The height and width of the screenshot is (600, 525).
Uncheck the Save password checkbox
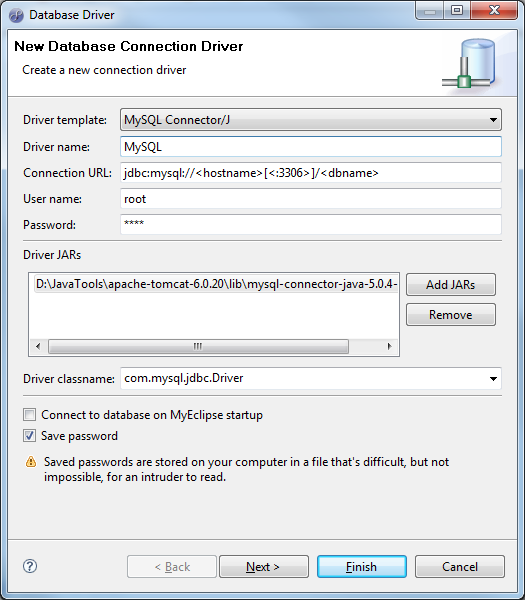29,435
